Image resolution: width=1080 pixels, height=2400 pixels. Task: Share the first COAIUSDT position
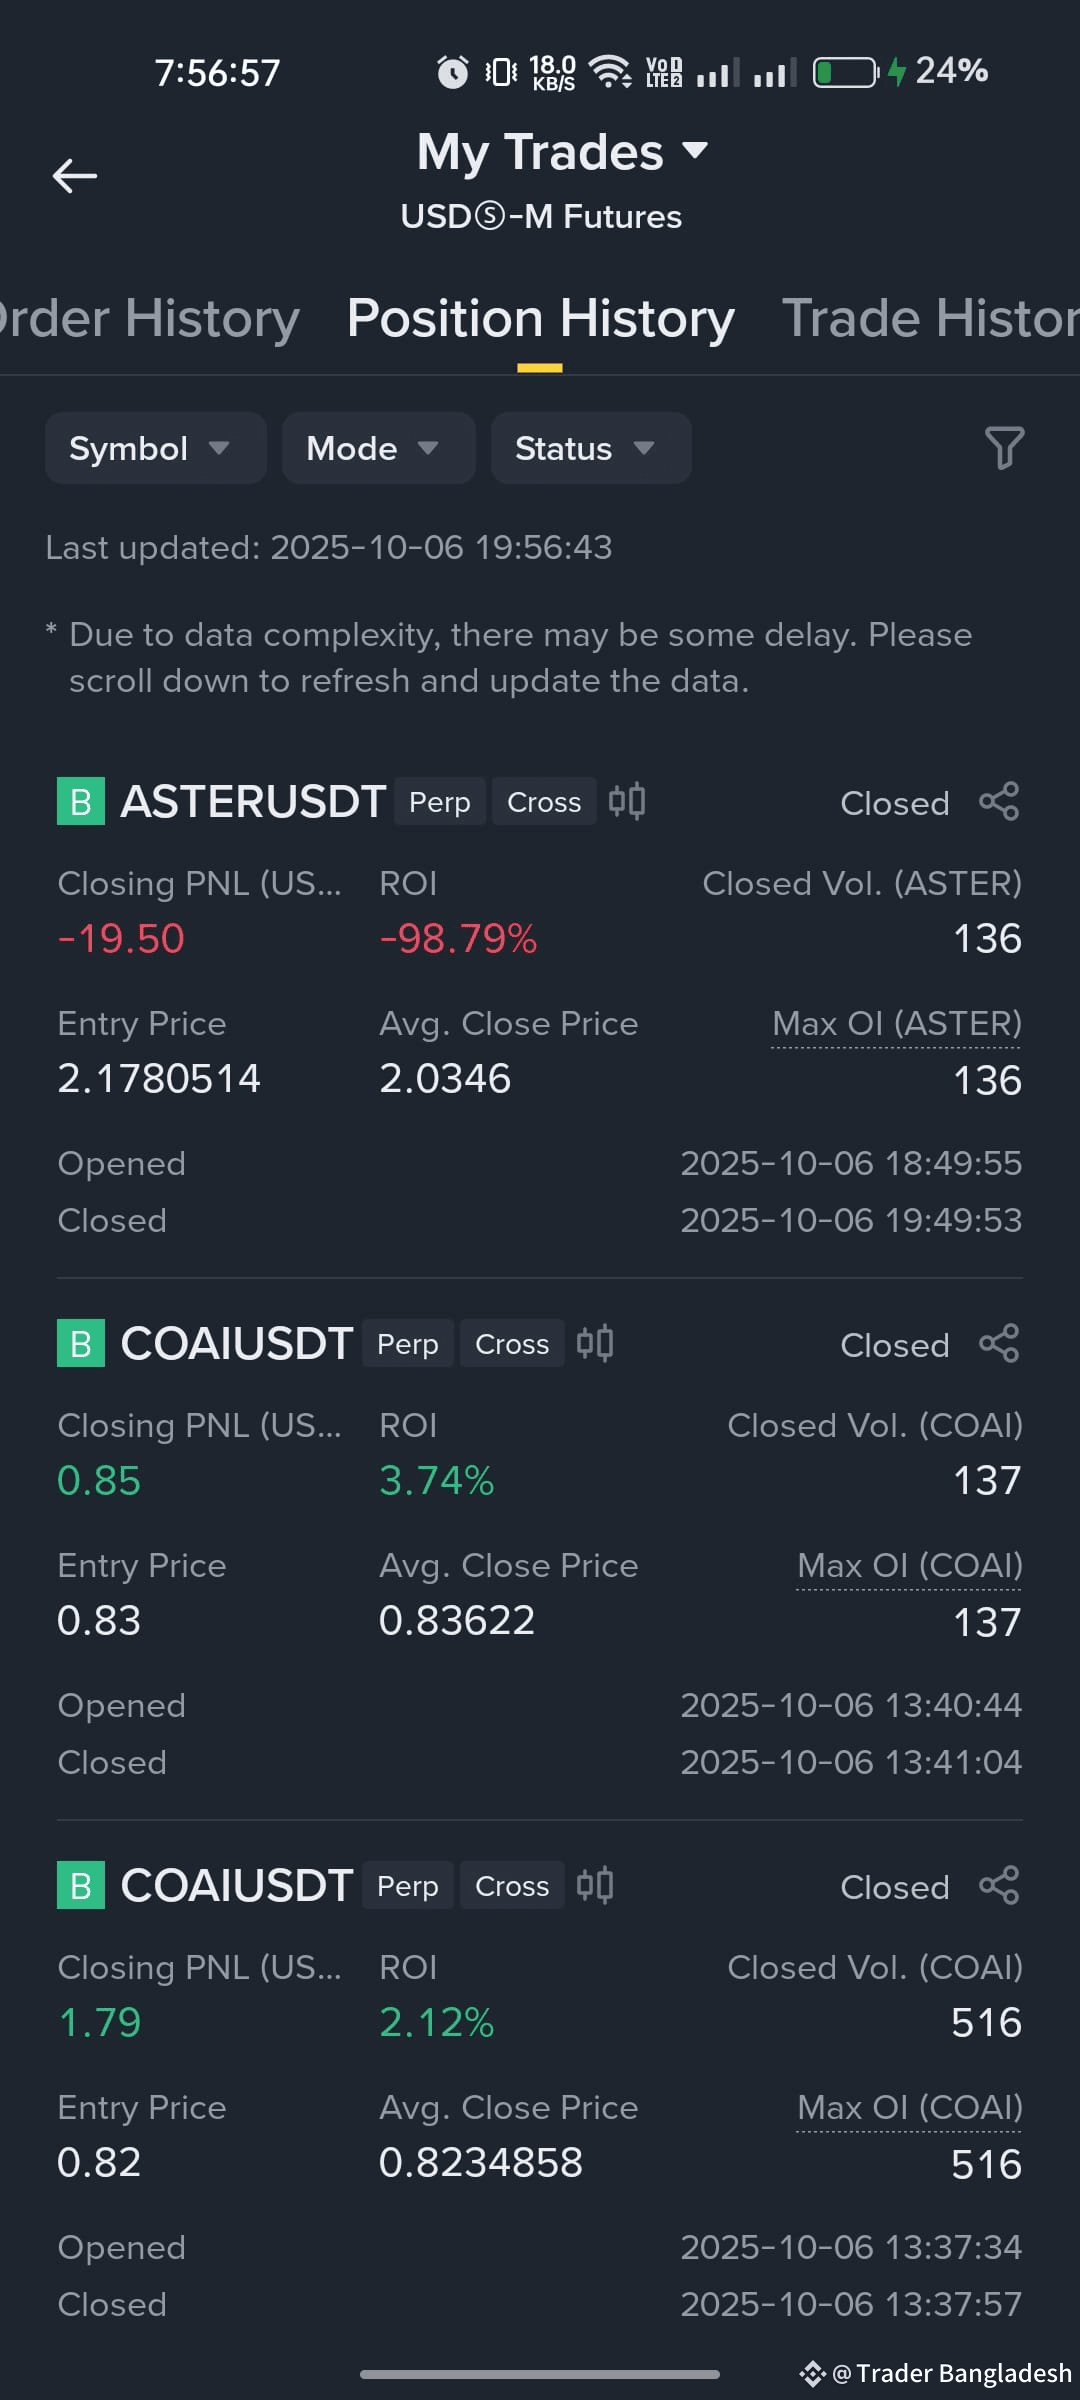pos(999,1344)
